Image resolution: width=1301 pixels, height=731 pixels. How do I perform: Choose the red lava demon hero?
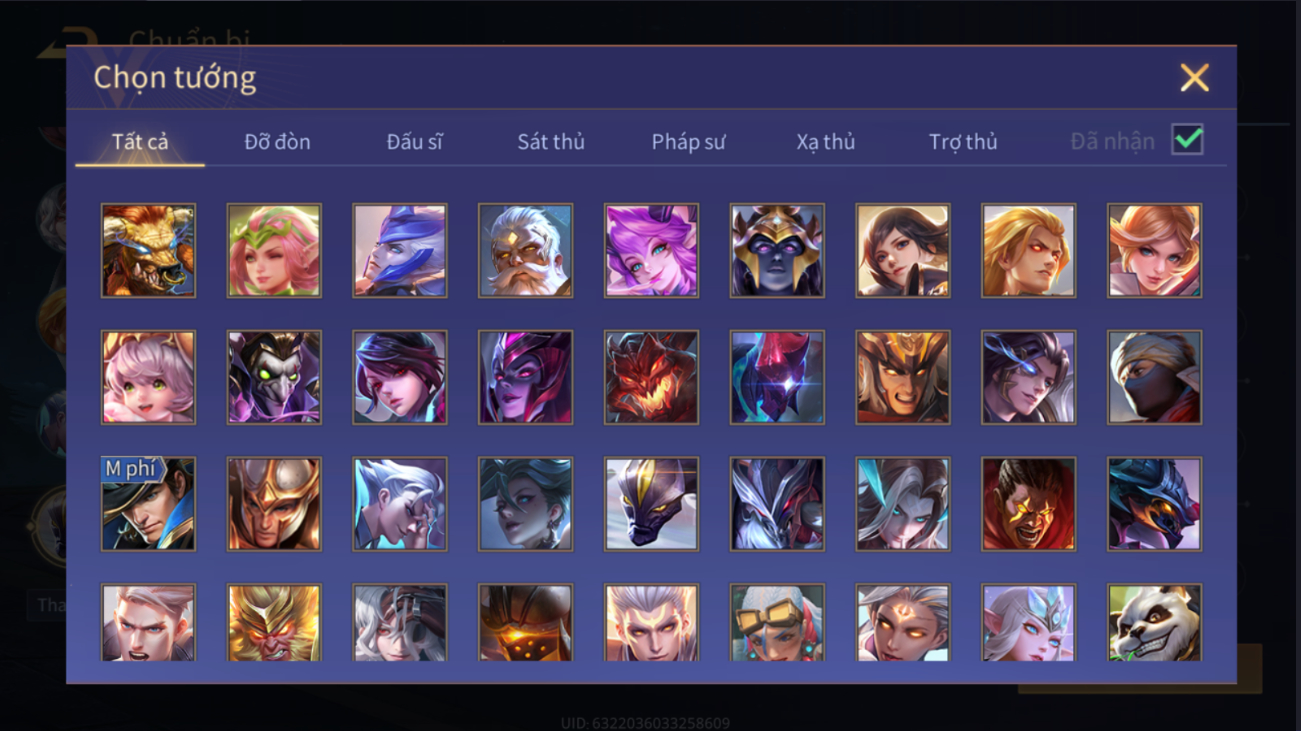coord(651,377)
